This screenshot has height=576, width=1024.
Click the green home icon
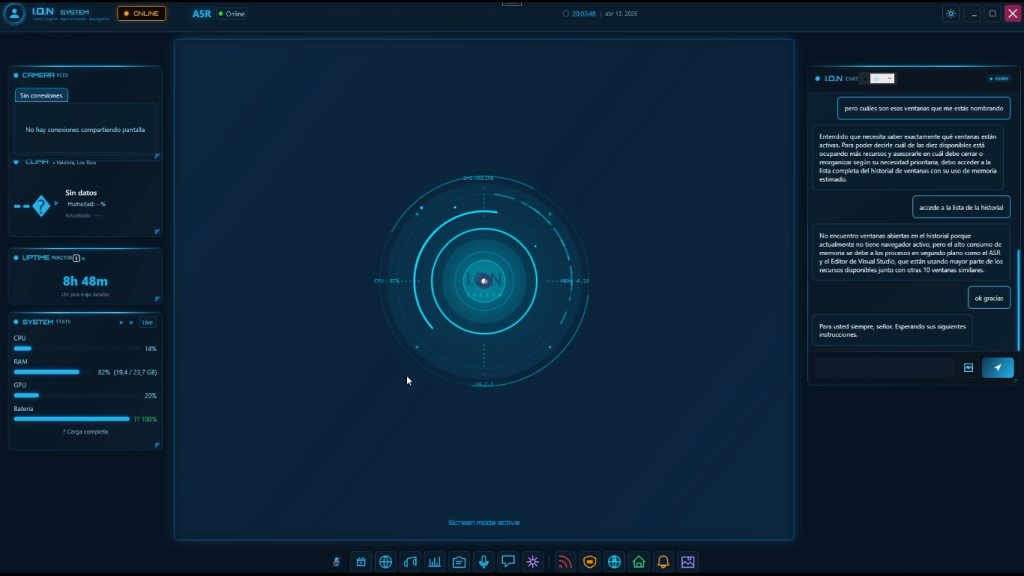[x=639, y=562]
